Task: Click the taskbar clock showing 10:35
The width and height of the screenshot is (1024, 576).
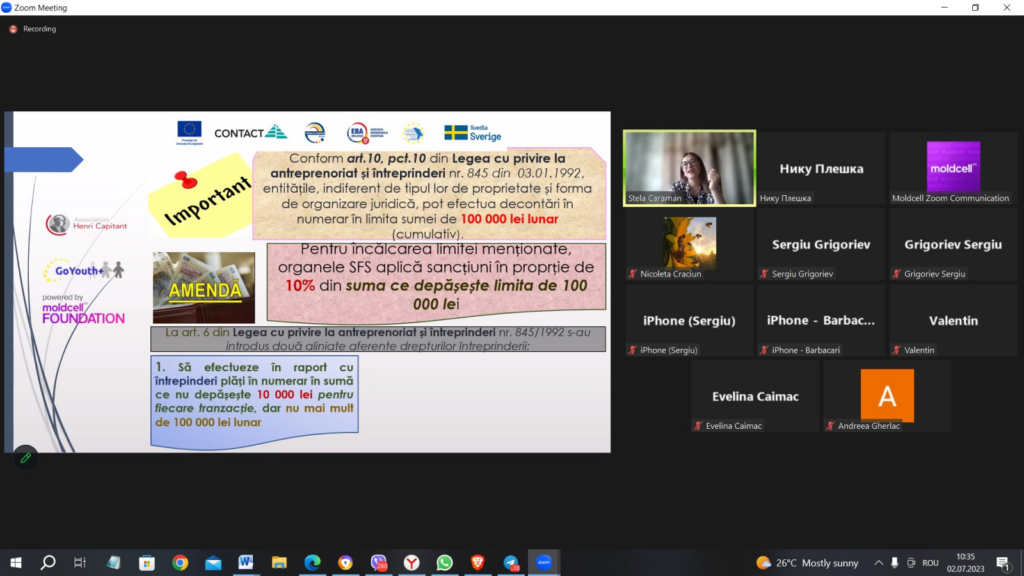Action: pyautogui.click(x=965, y=562)
